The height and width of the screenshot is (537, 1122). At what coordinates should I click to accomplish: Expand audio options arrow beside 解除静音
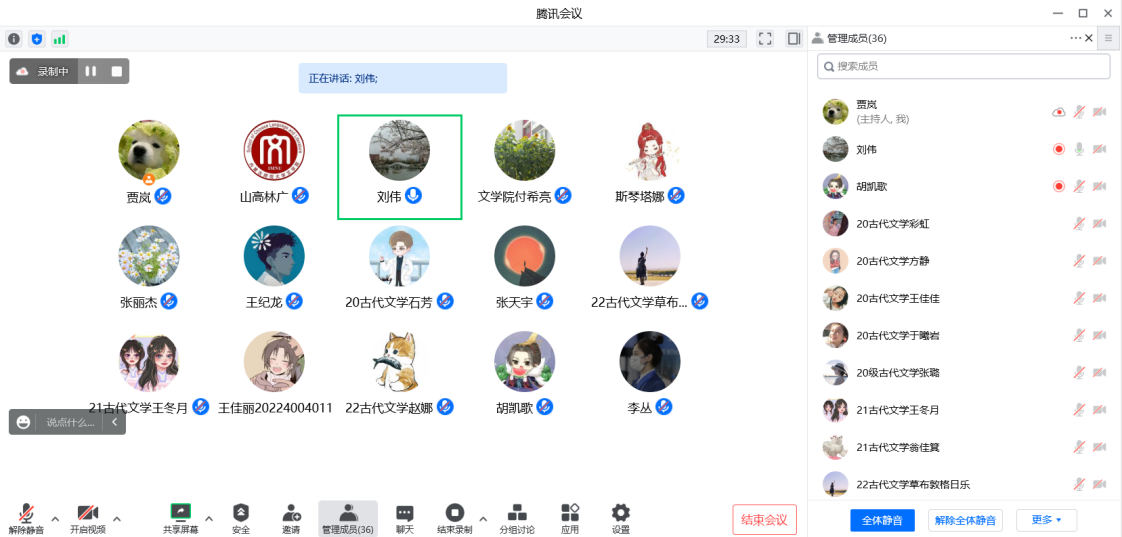point(55,518)
